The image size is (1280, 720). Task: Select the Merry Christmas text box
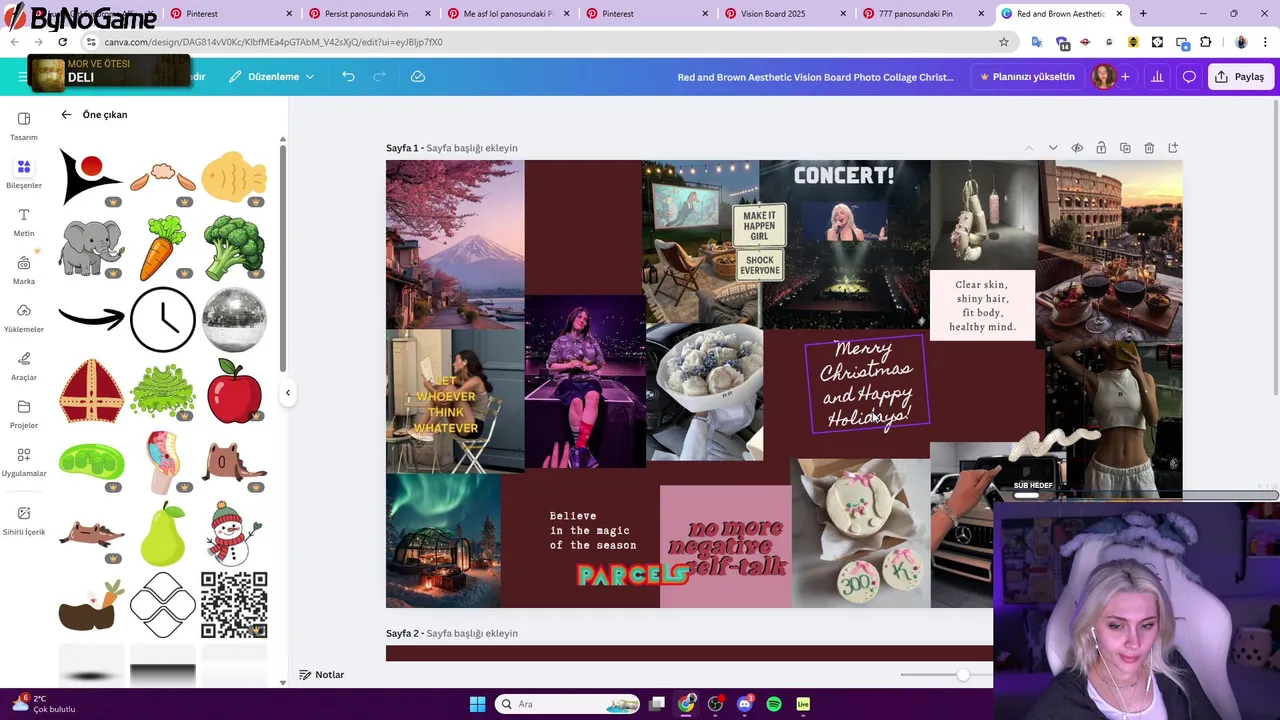[x=866, y=384]
